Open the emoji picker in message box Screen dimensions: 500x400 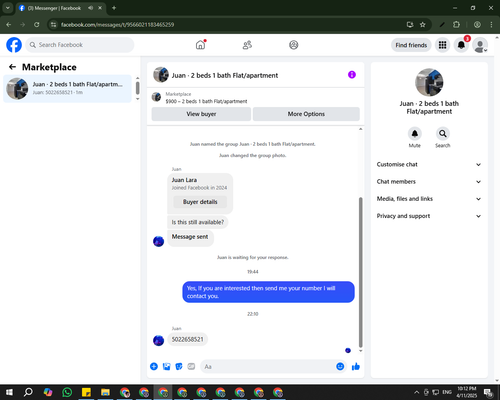(x=340, y=366)
